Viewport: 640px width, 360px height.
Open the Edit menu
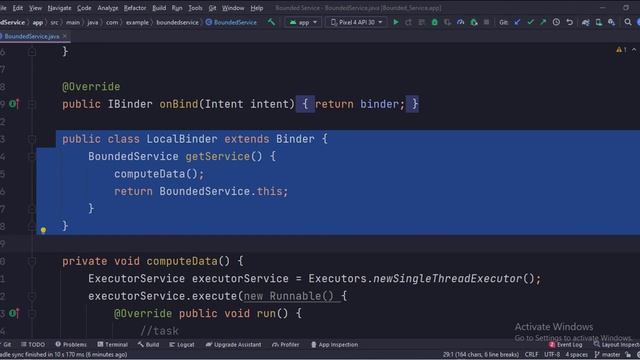(18, 8)
